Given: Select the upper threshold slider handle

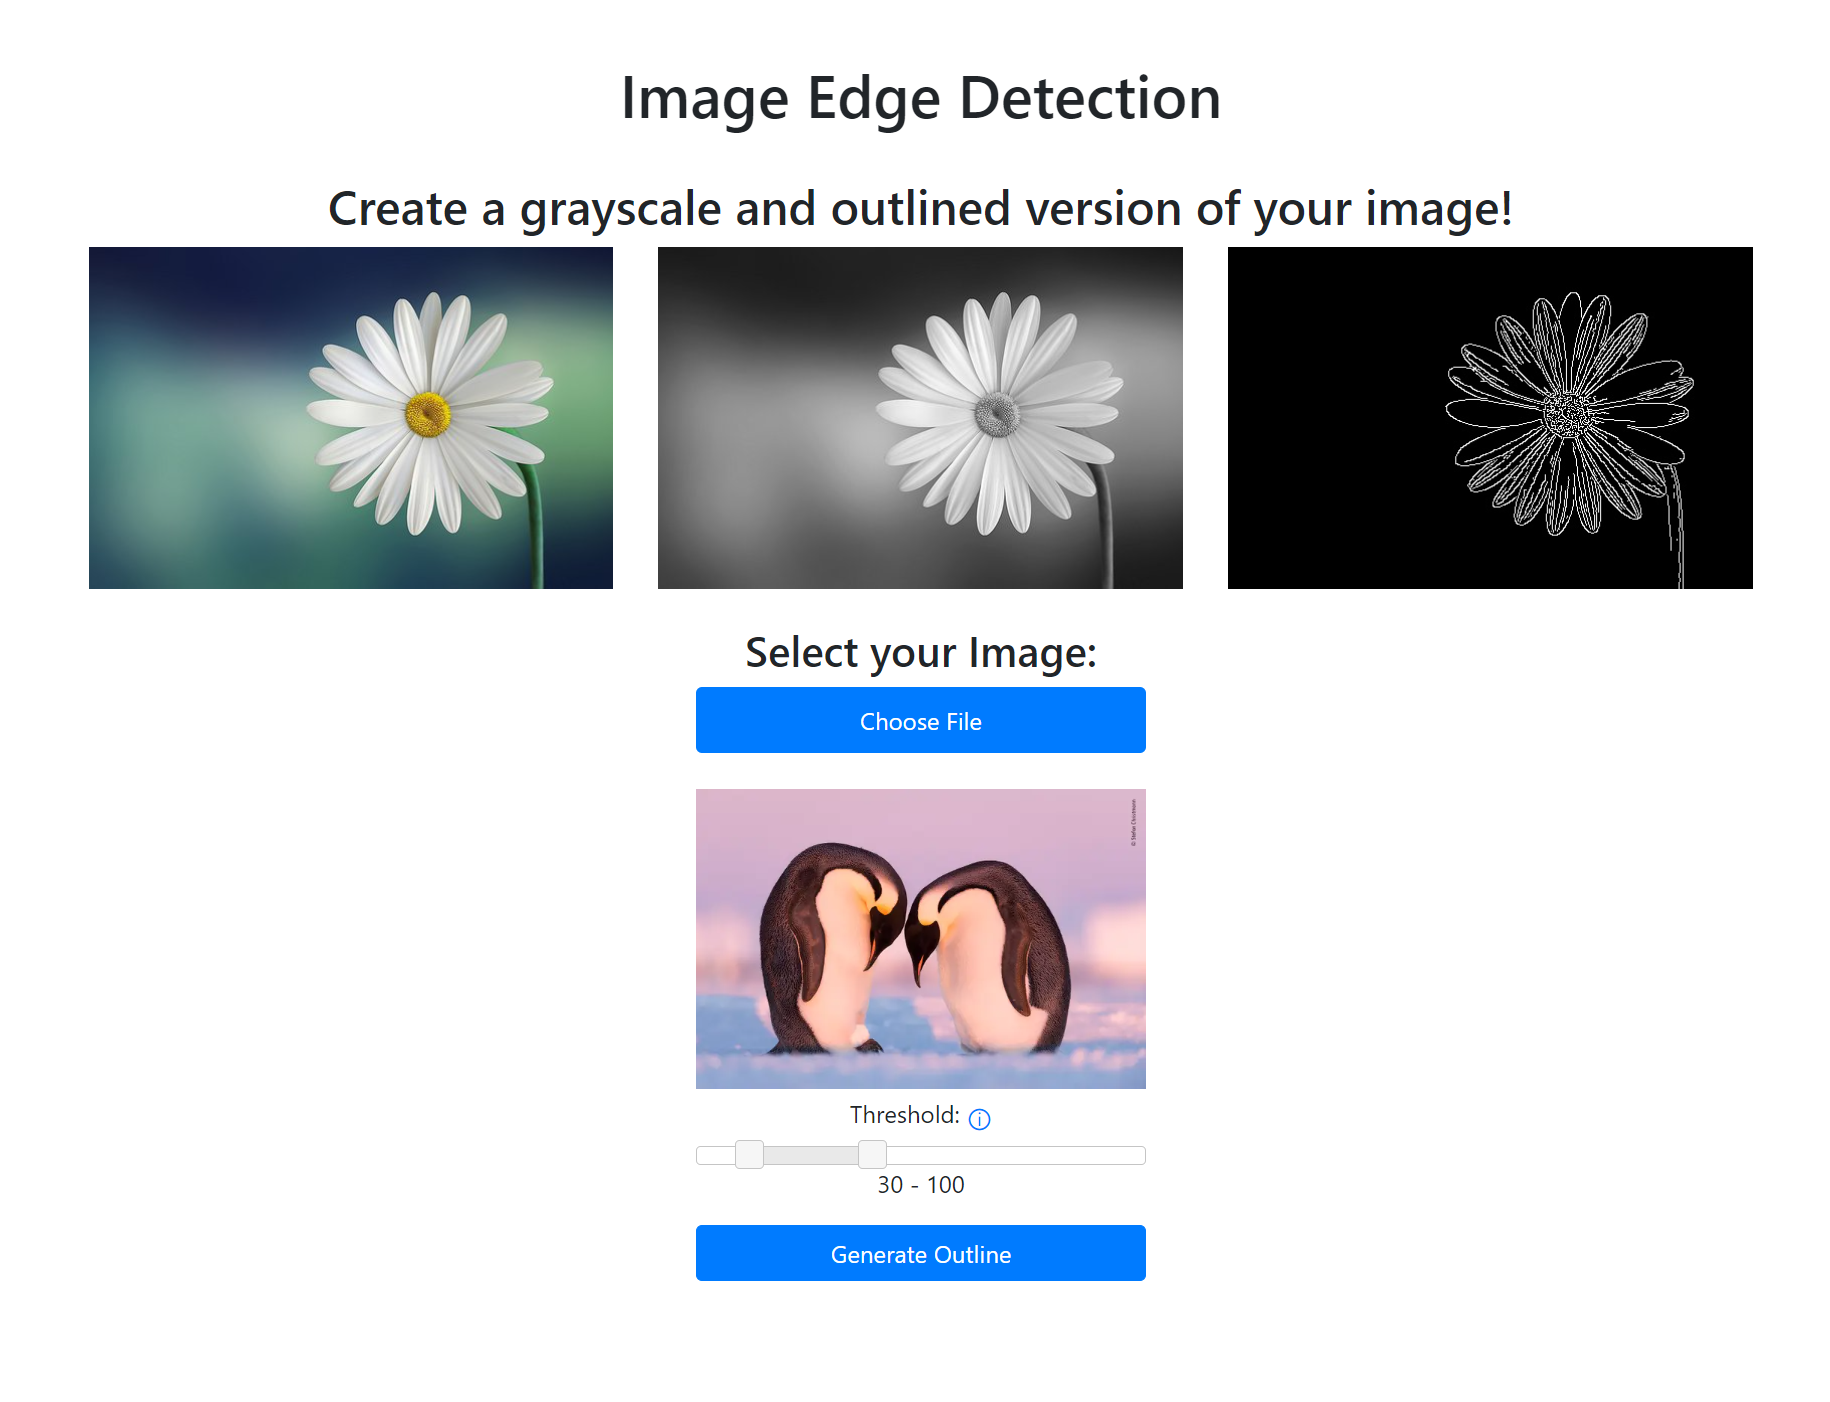Looking at the screenshot, I should tap(872, 1154).
